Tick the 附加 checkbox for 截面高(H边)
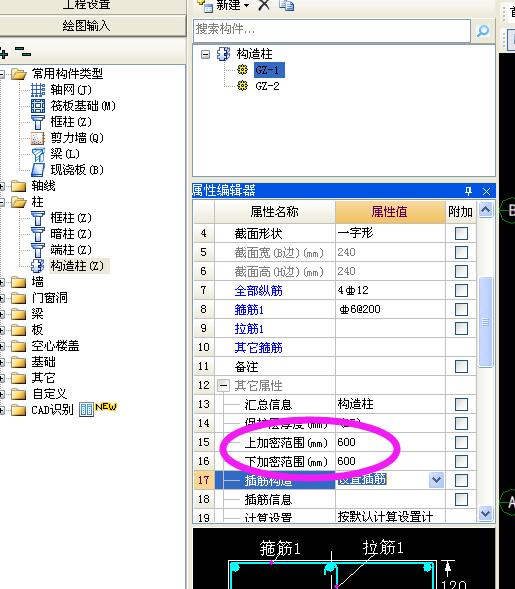Viewport: 515px width, 589px height. pos(461,271)
